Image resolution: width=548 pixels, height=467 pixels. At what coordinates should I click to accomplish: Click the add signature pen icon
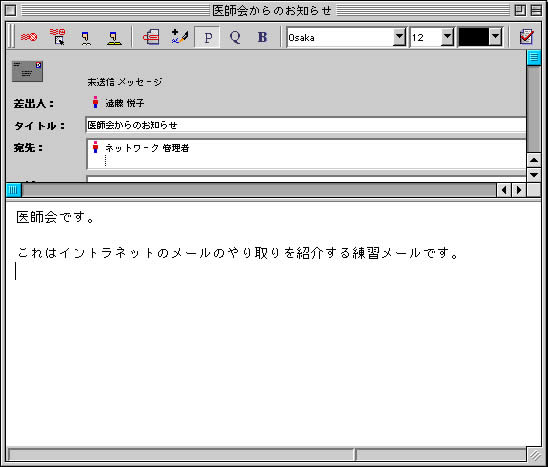(x=180, y=36)
